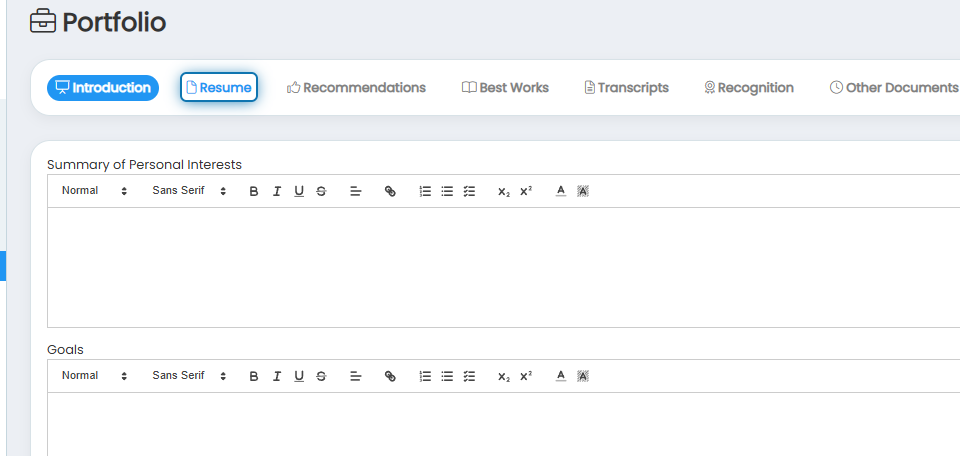Switch to the Best Works tab
The width and height of the screenshot is (960, 456).
(x=505, y=88)
